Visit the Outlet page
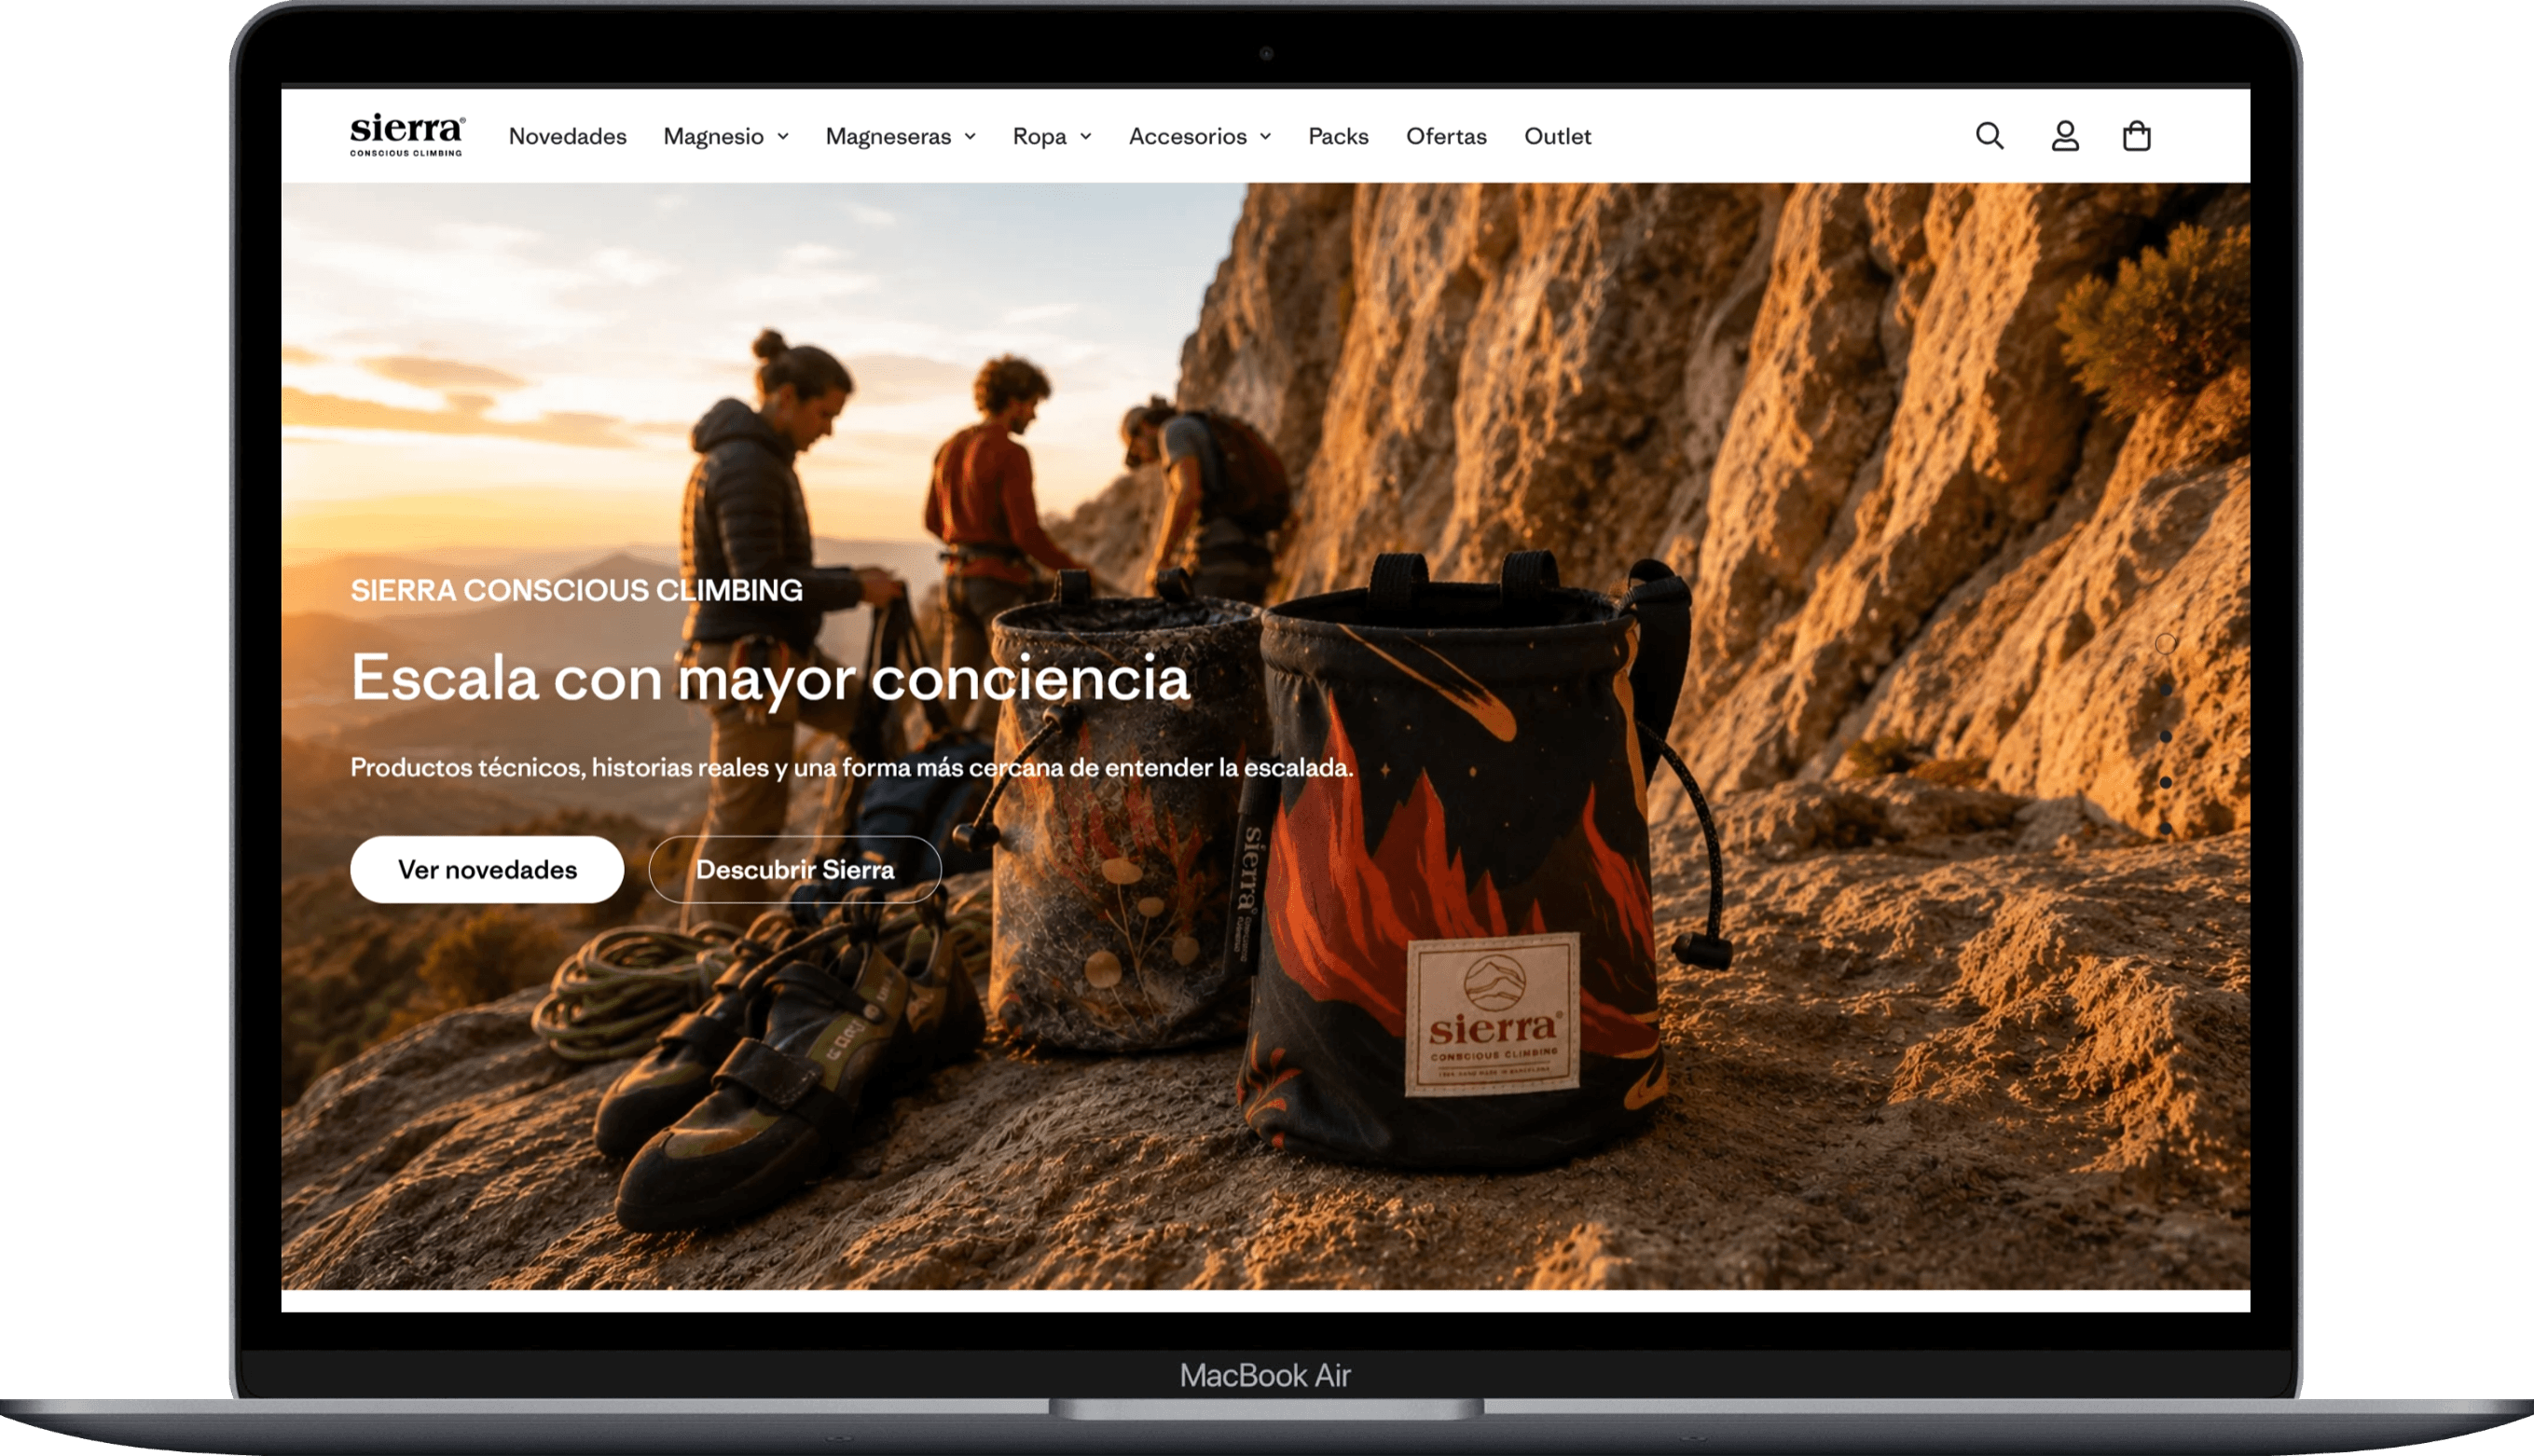Image resolution: width=2534 pixels, height=1456 pixels. tap(1557, 136)
